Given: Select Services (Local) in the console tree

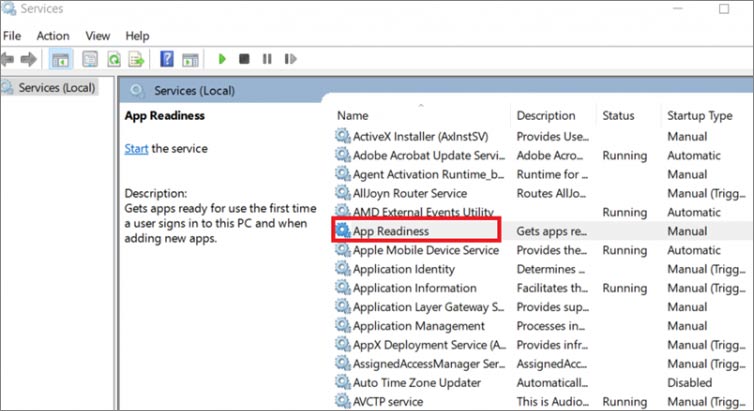Looking at the screenshot, I should pos(57,87).
